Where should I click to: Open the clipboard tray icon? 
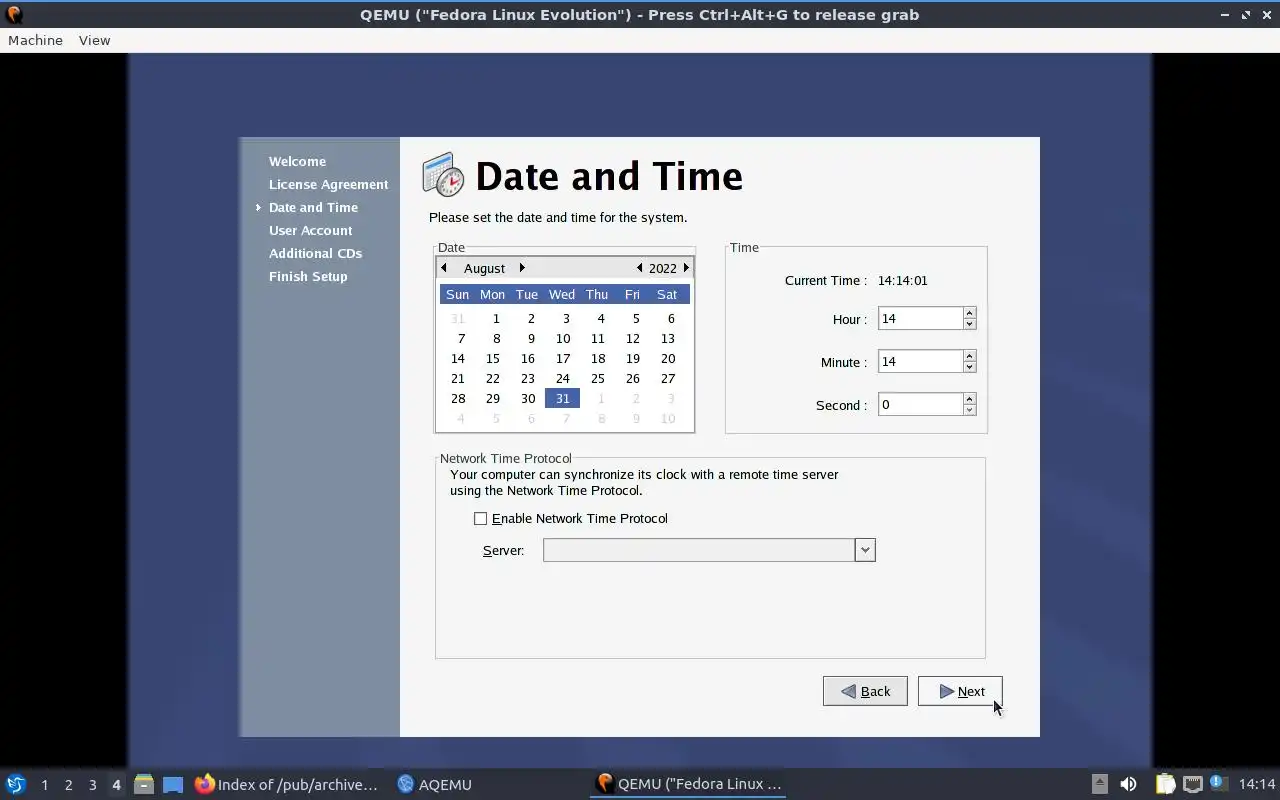[x=1165, y=784]
